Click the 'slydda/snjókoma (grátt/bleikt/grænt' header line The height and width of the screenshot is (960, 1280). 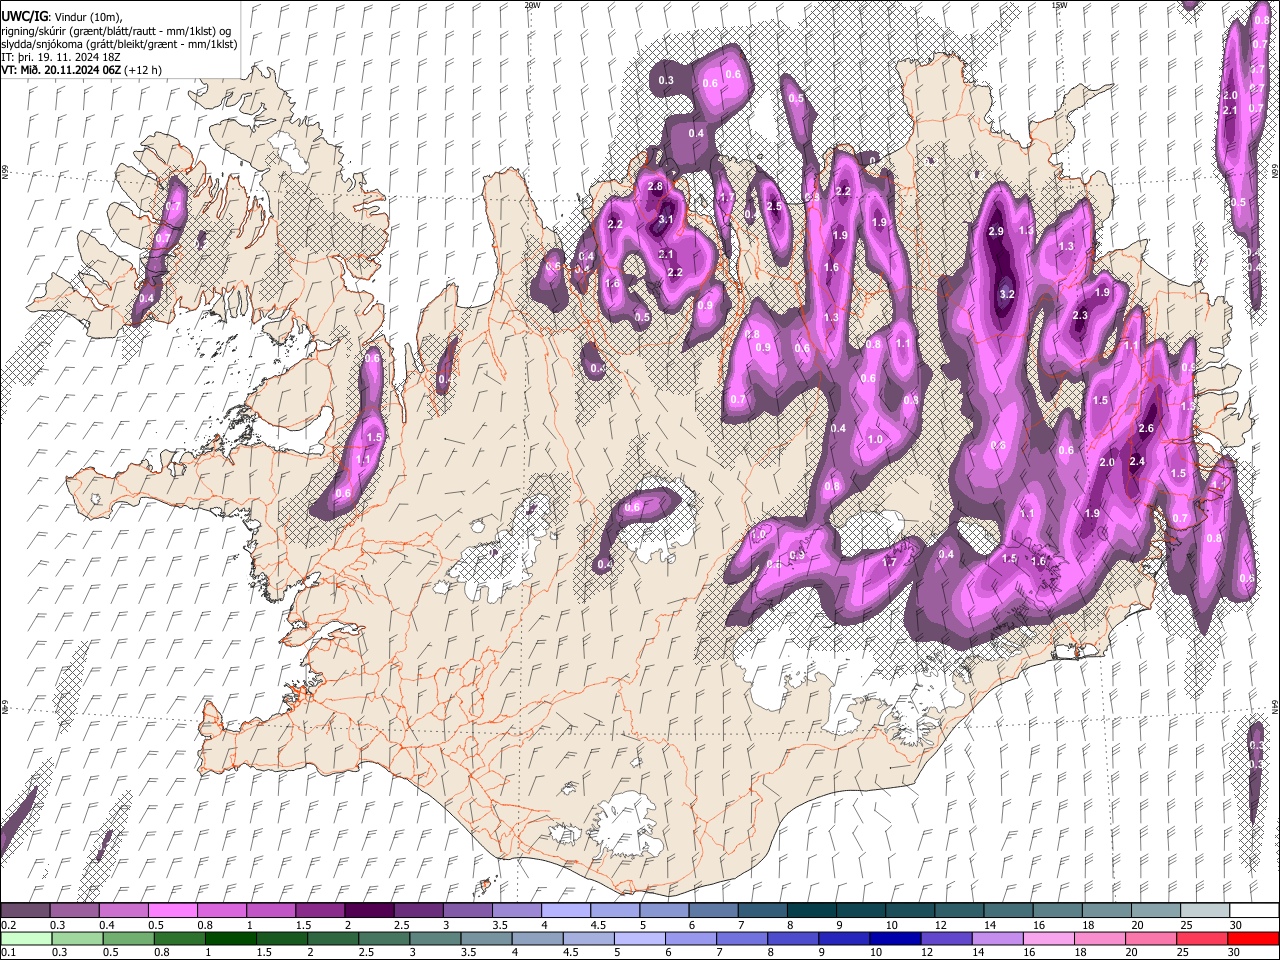(x=119, y=44)
